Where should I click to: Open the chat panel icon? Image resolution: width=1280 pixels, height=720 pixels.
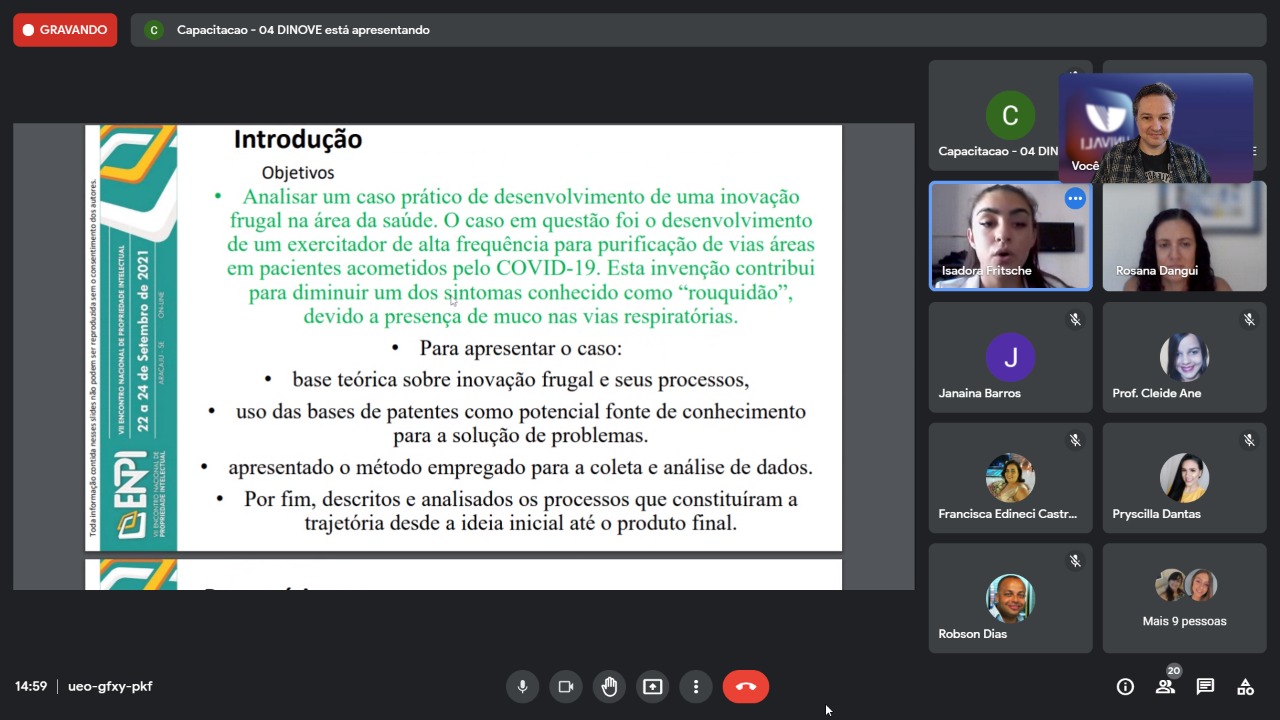coord(1205,687)
